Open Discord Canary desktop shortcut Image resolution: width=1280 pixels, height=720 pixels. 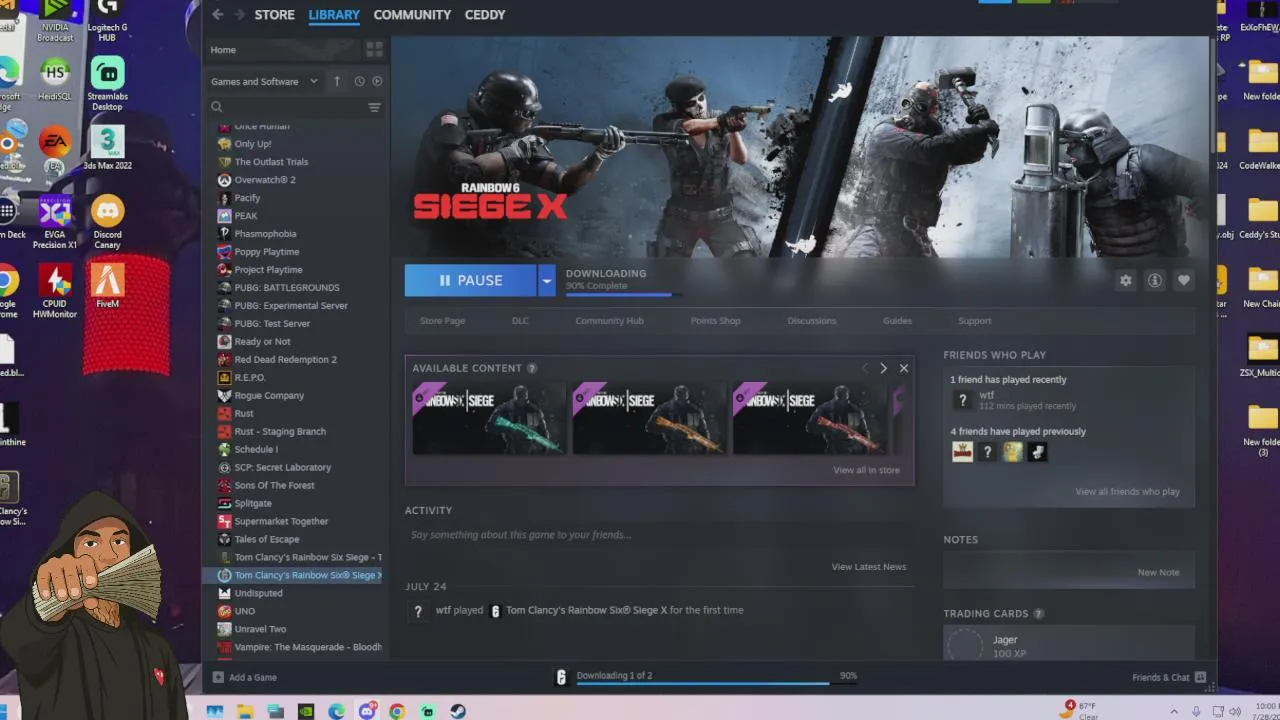click(x=107, y=222)
